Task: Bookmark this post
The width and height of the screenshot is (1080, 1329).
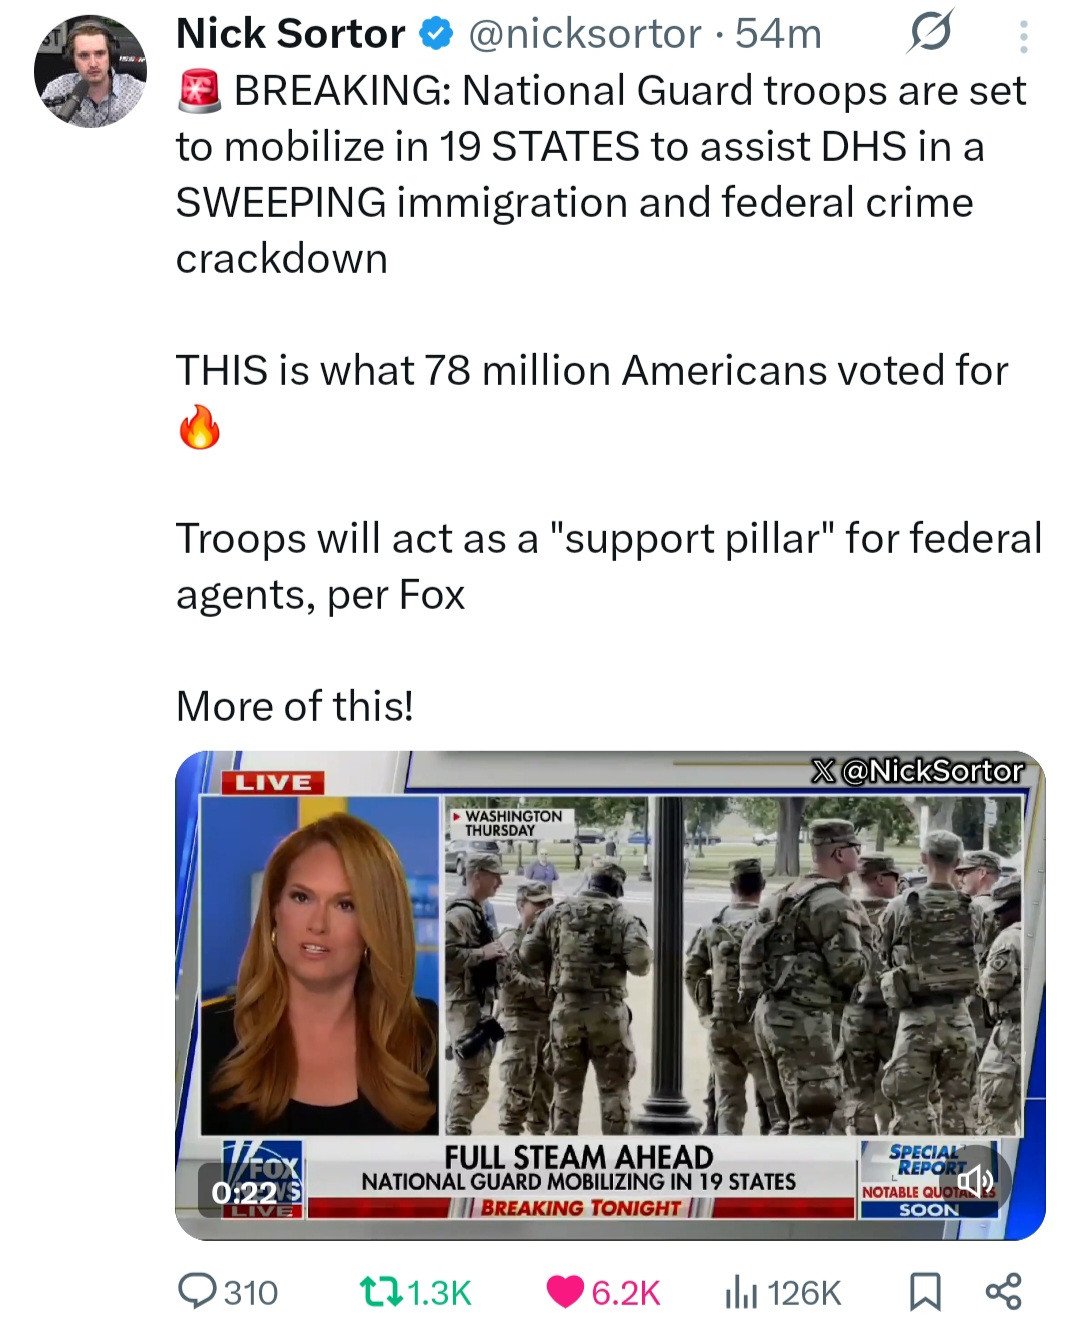Action: coord(924,1292)
